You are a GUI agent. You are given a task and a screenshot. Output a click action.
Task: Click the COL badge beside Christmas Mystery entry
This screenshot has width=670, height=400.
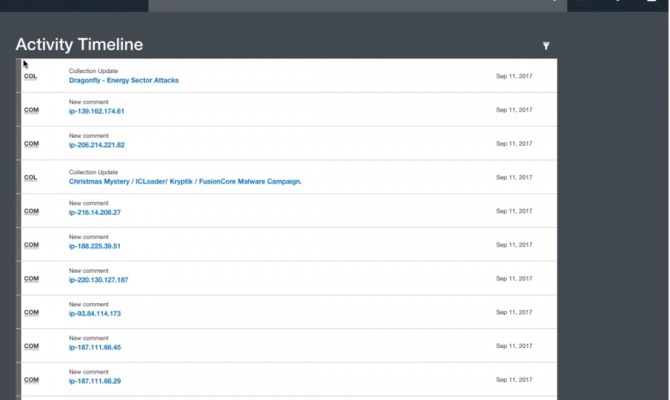tap(30, 177)
